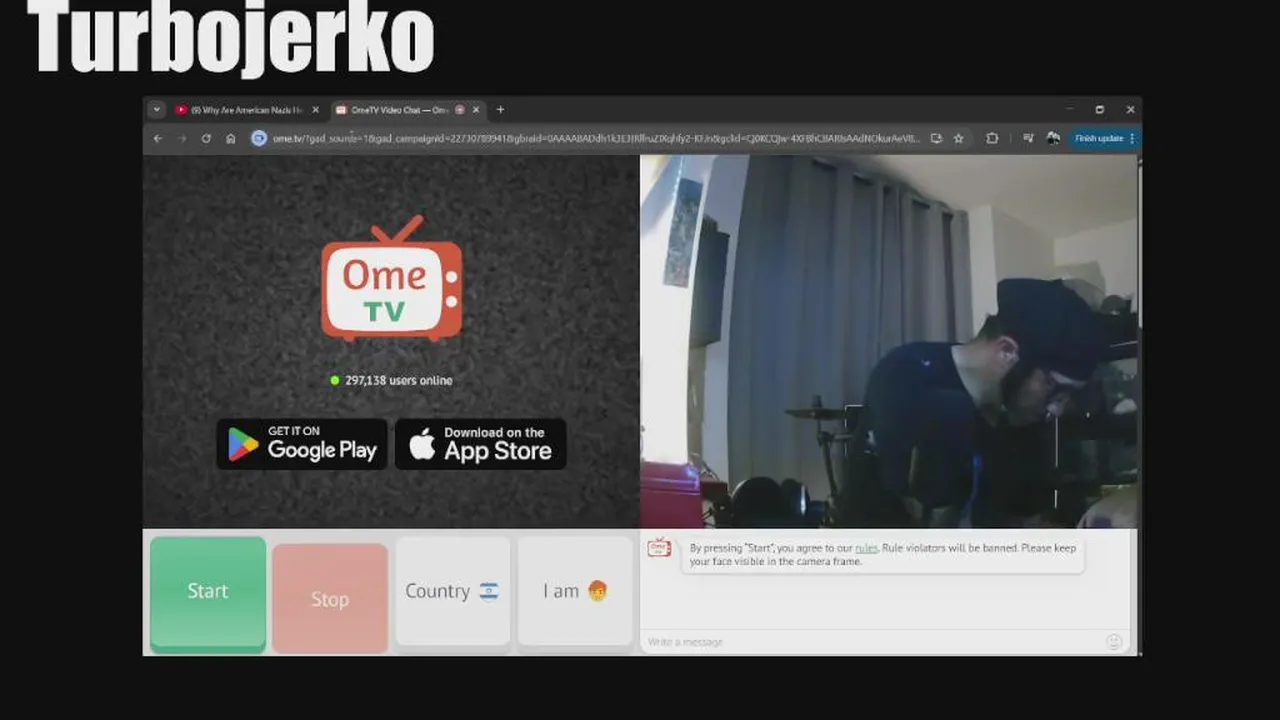
Task: Click the browser Forward arrow
Action: pyautogui.click(x=182, y=138)
